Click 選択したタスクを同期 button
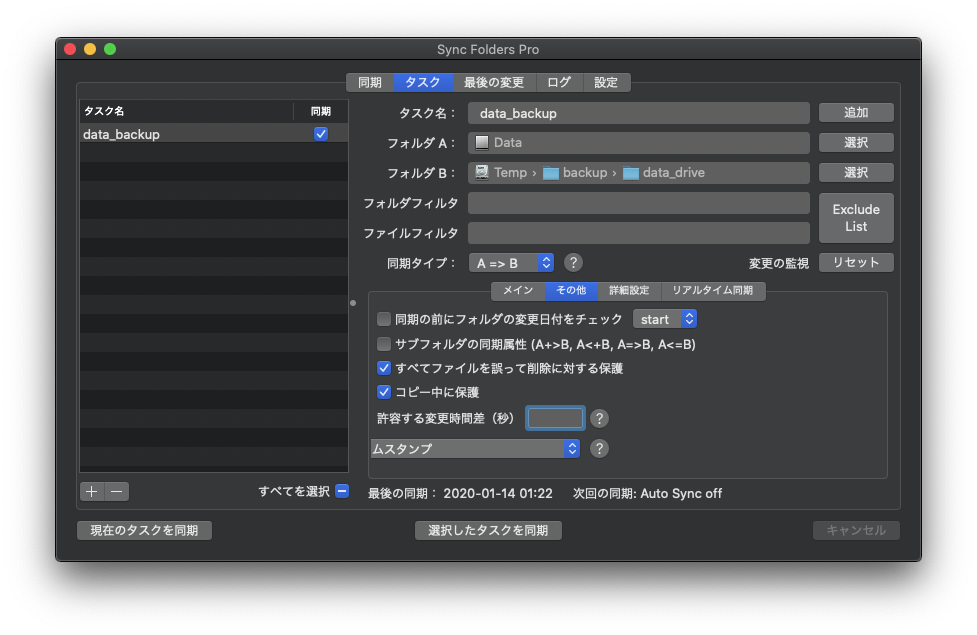Viewport: 977px width, 635px height. 488,530
